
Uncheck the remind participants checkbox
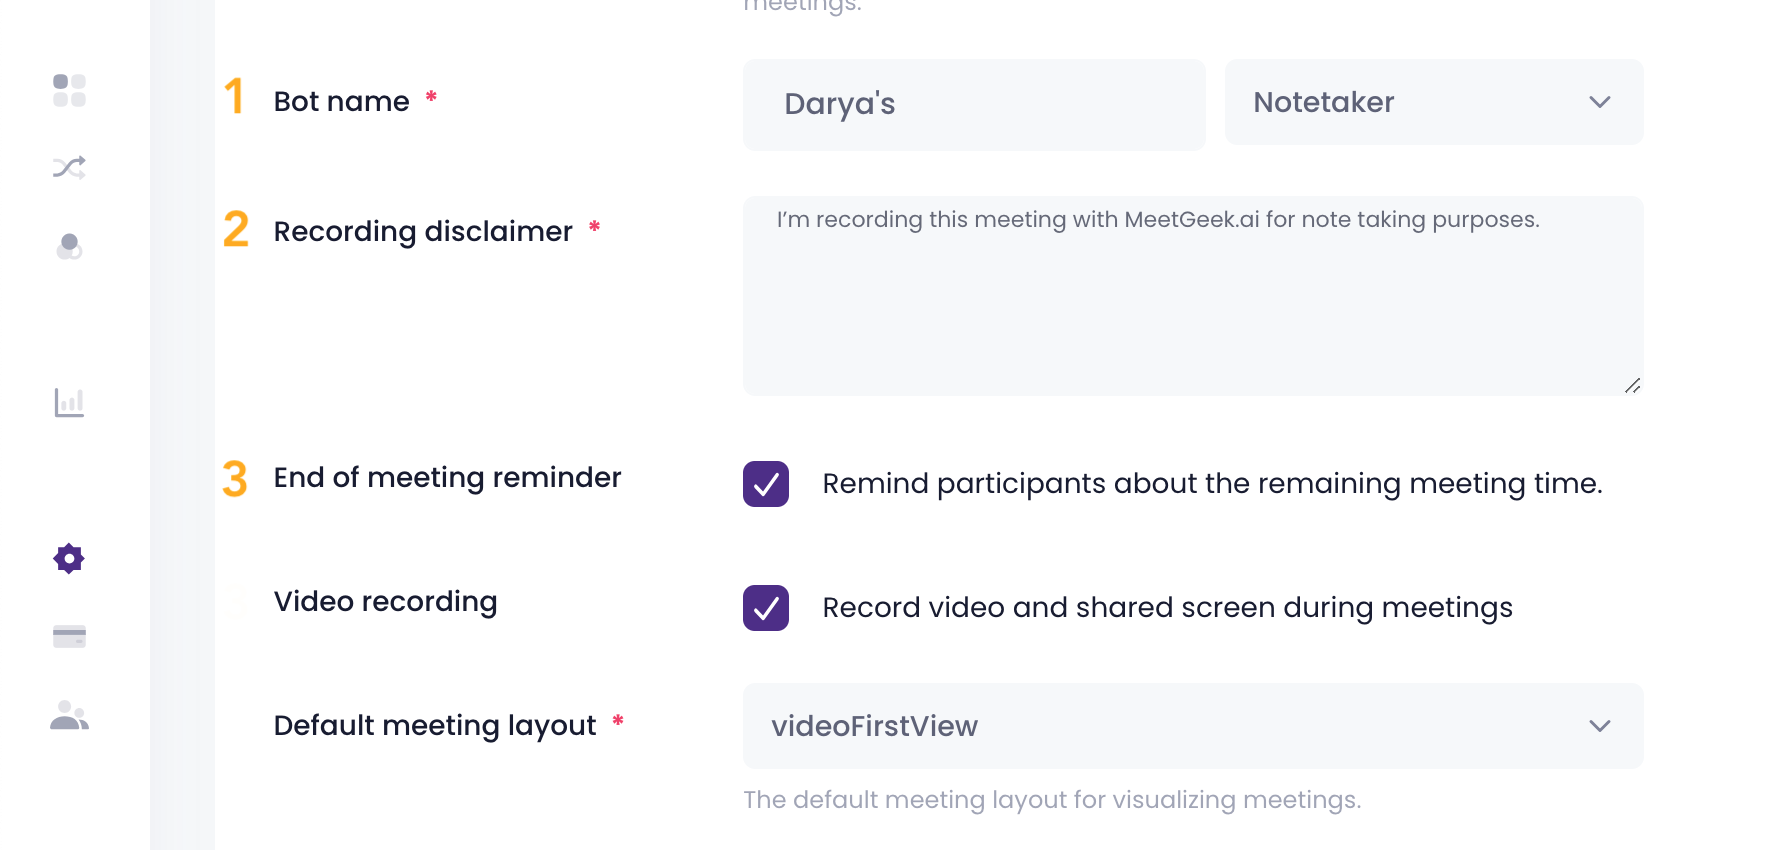(766, 484)
